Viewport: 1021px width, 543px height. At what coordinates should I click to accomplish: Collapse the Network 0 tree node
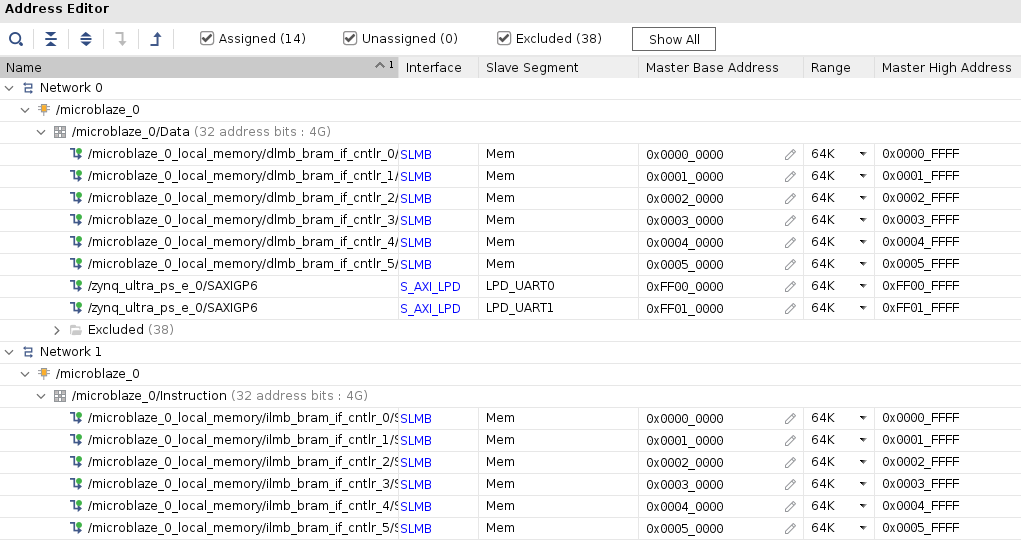point(9,88)
